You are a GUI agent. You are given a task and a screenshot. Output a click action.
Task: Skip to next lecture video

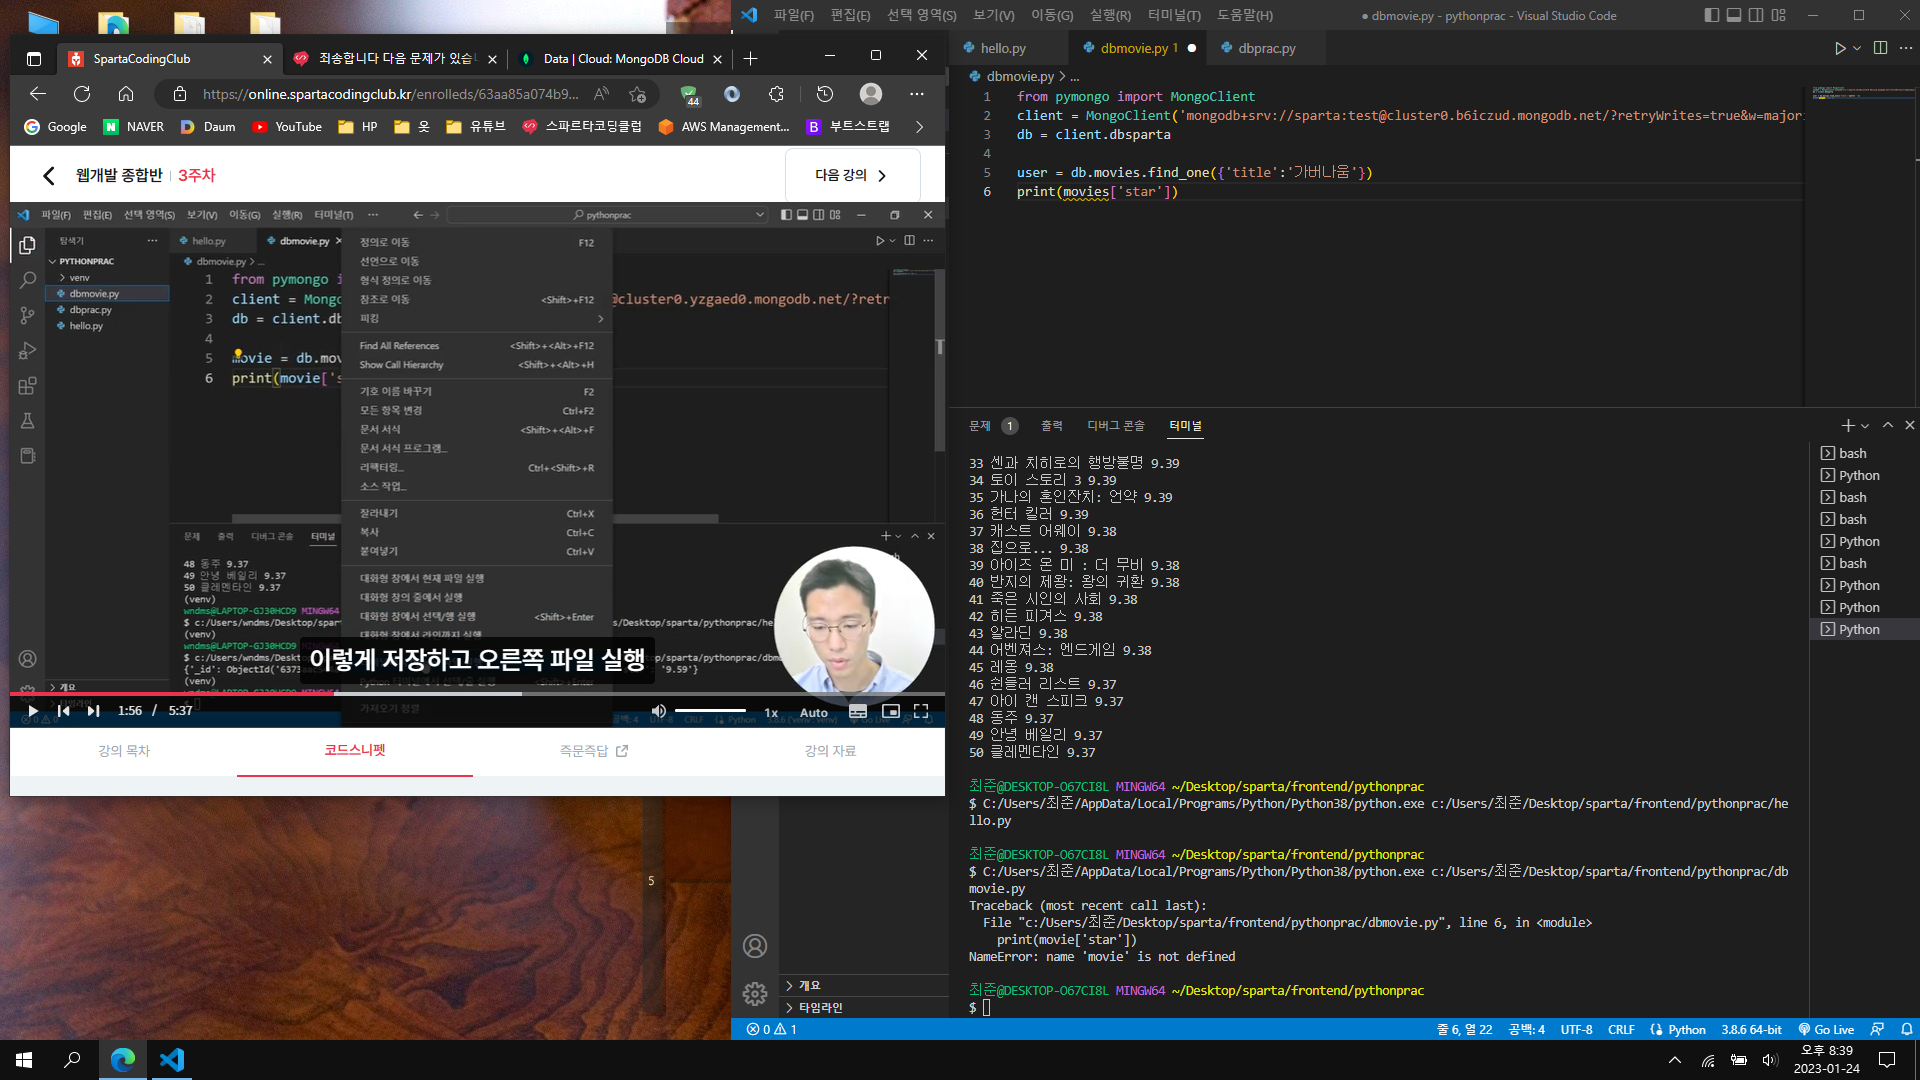click(93, 711)
